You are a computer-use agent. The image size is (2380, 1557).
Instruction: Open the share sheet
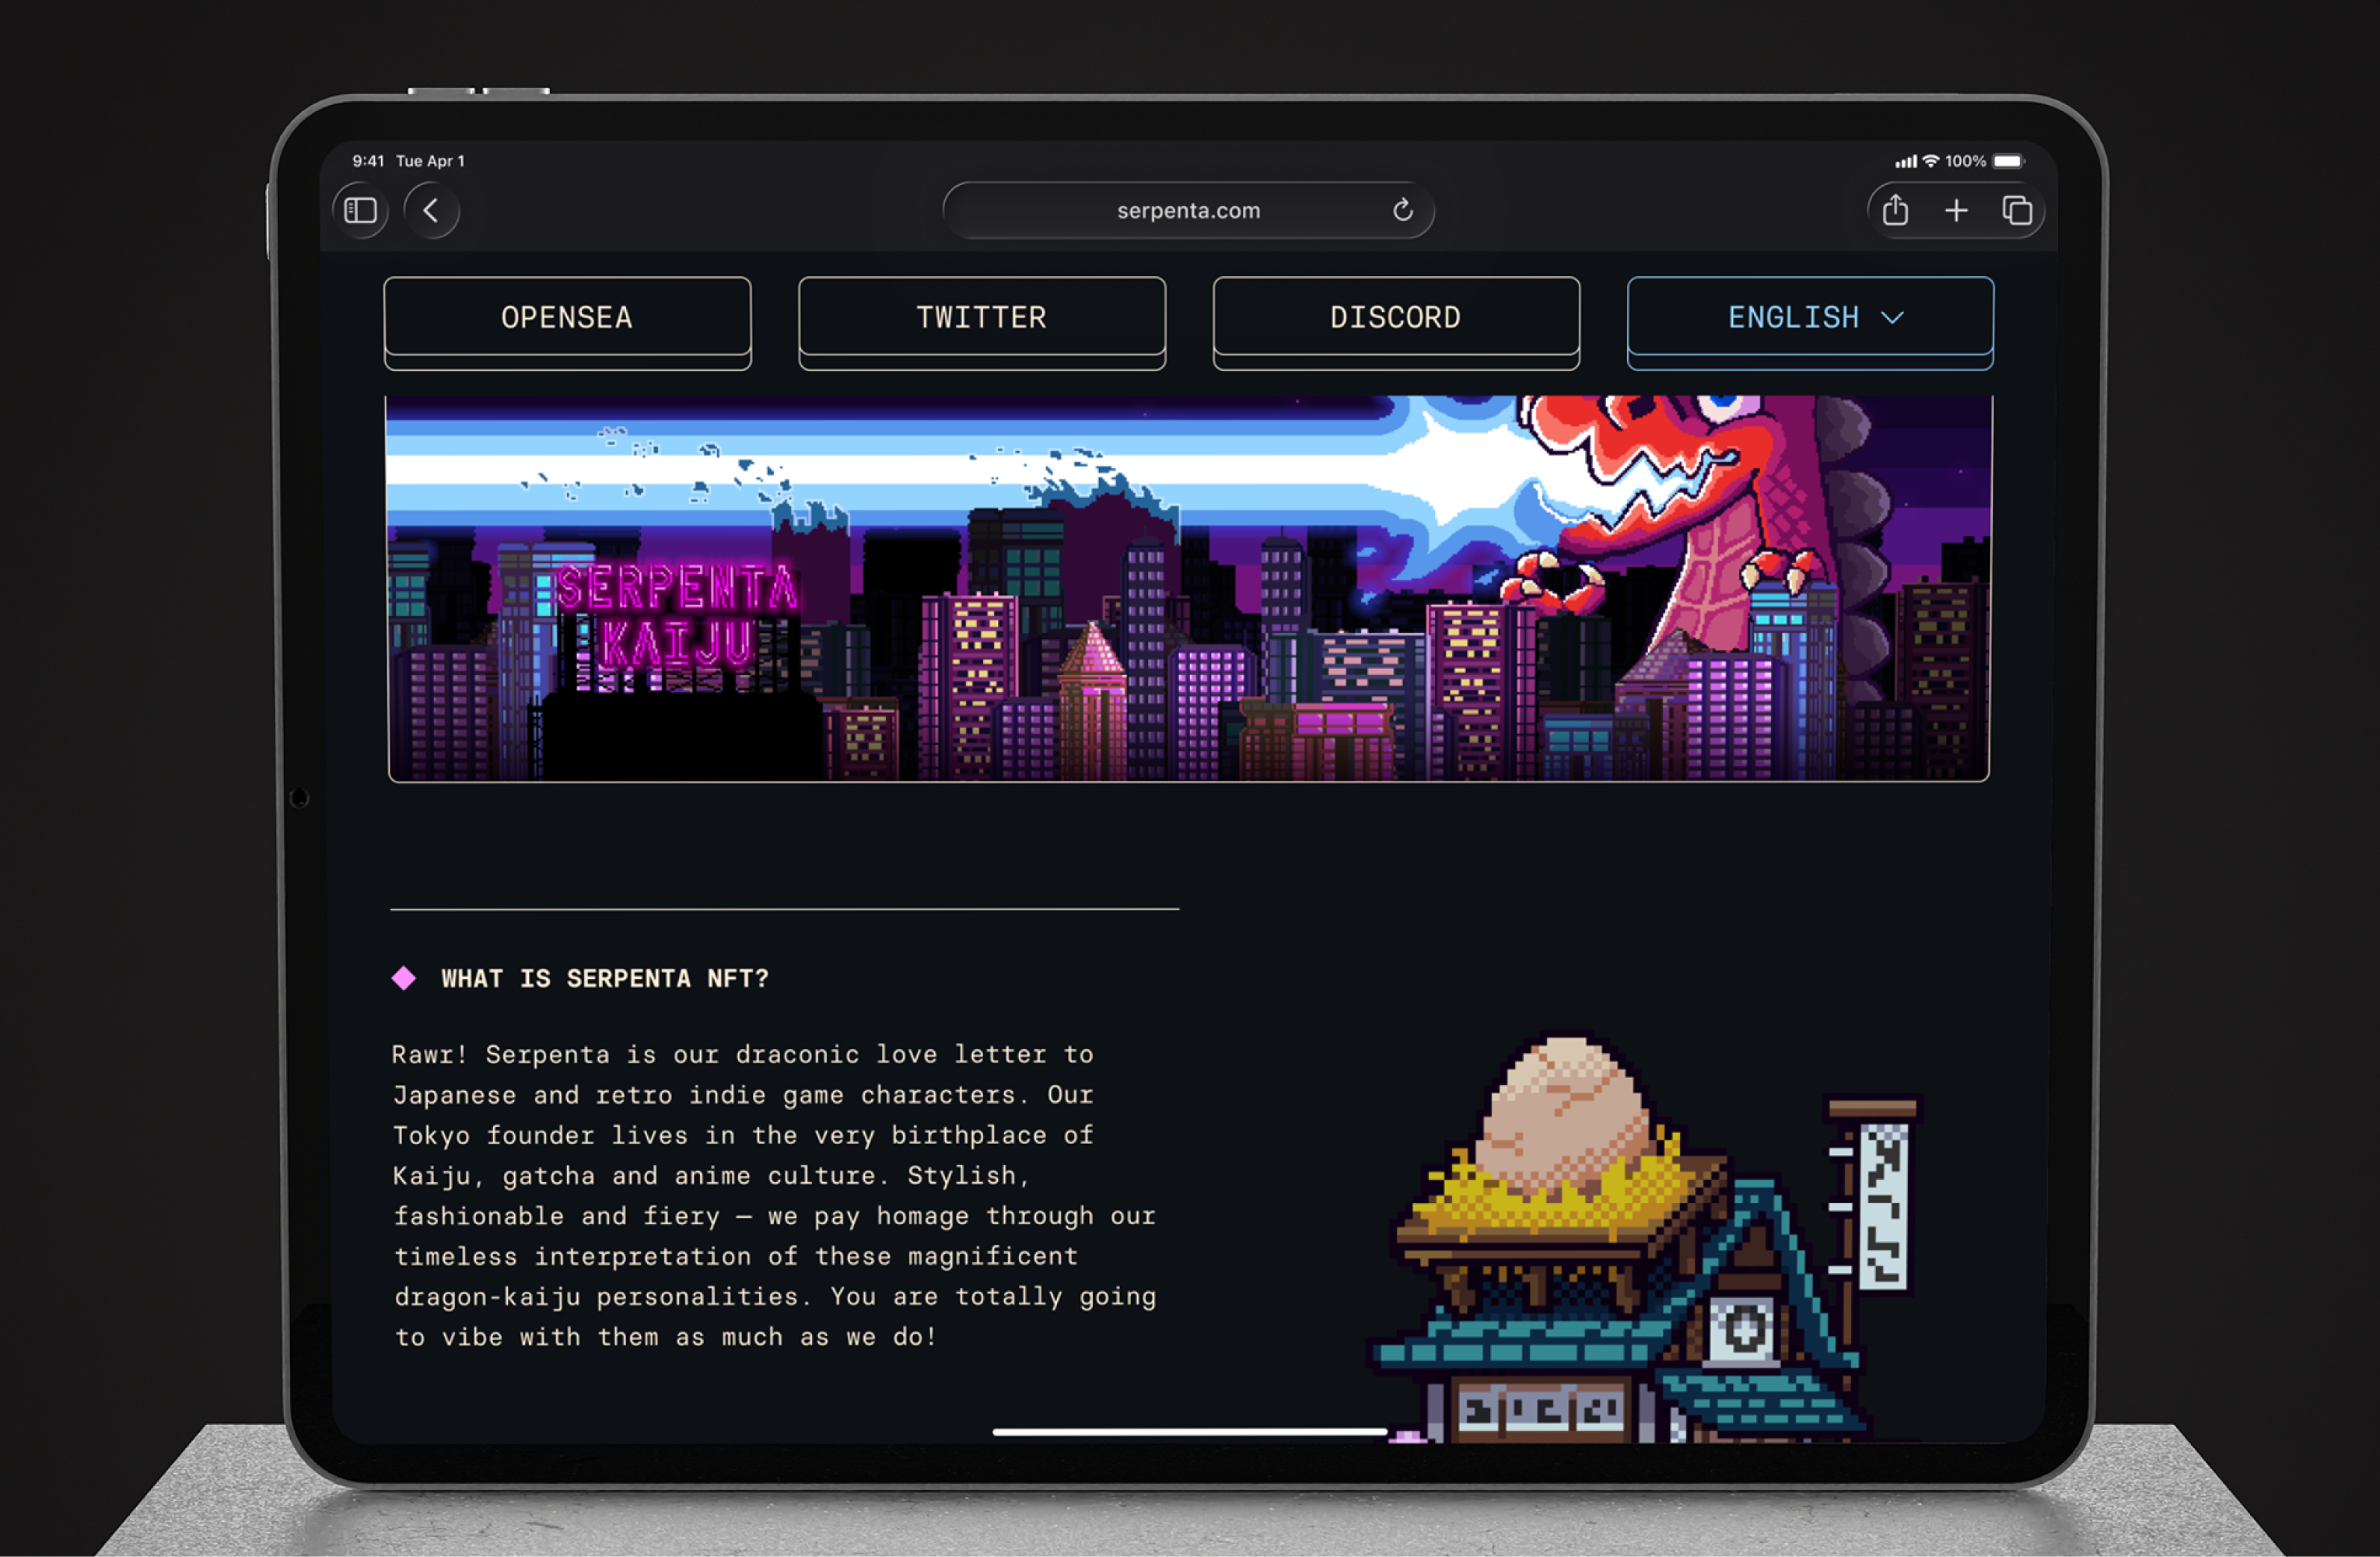pos(1895,210)
